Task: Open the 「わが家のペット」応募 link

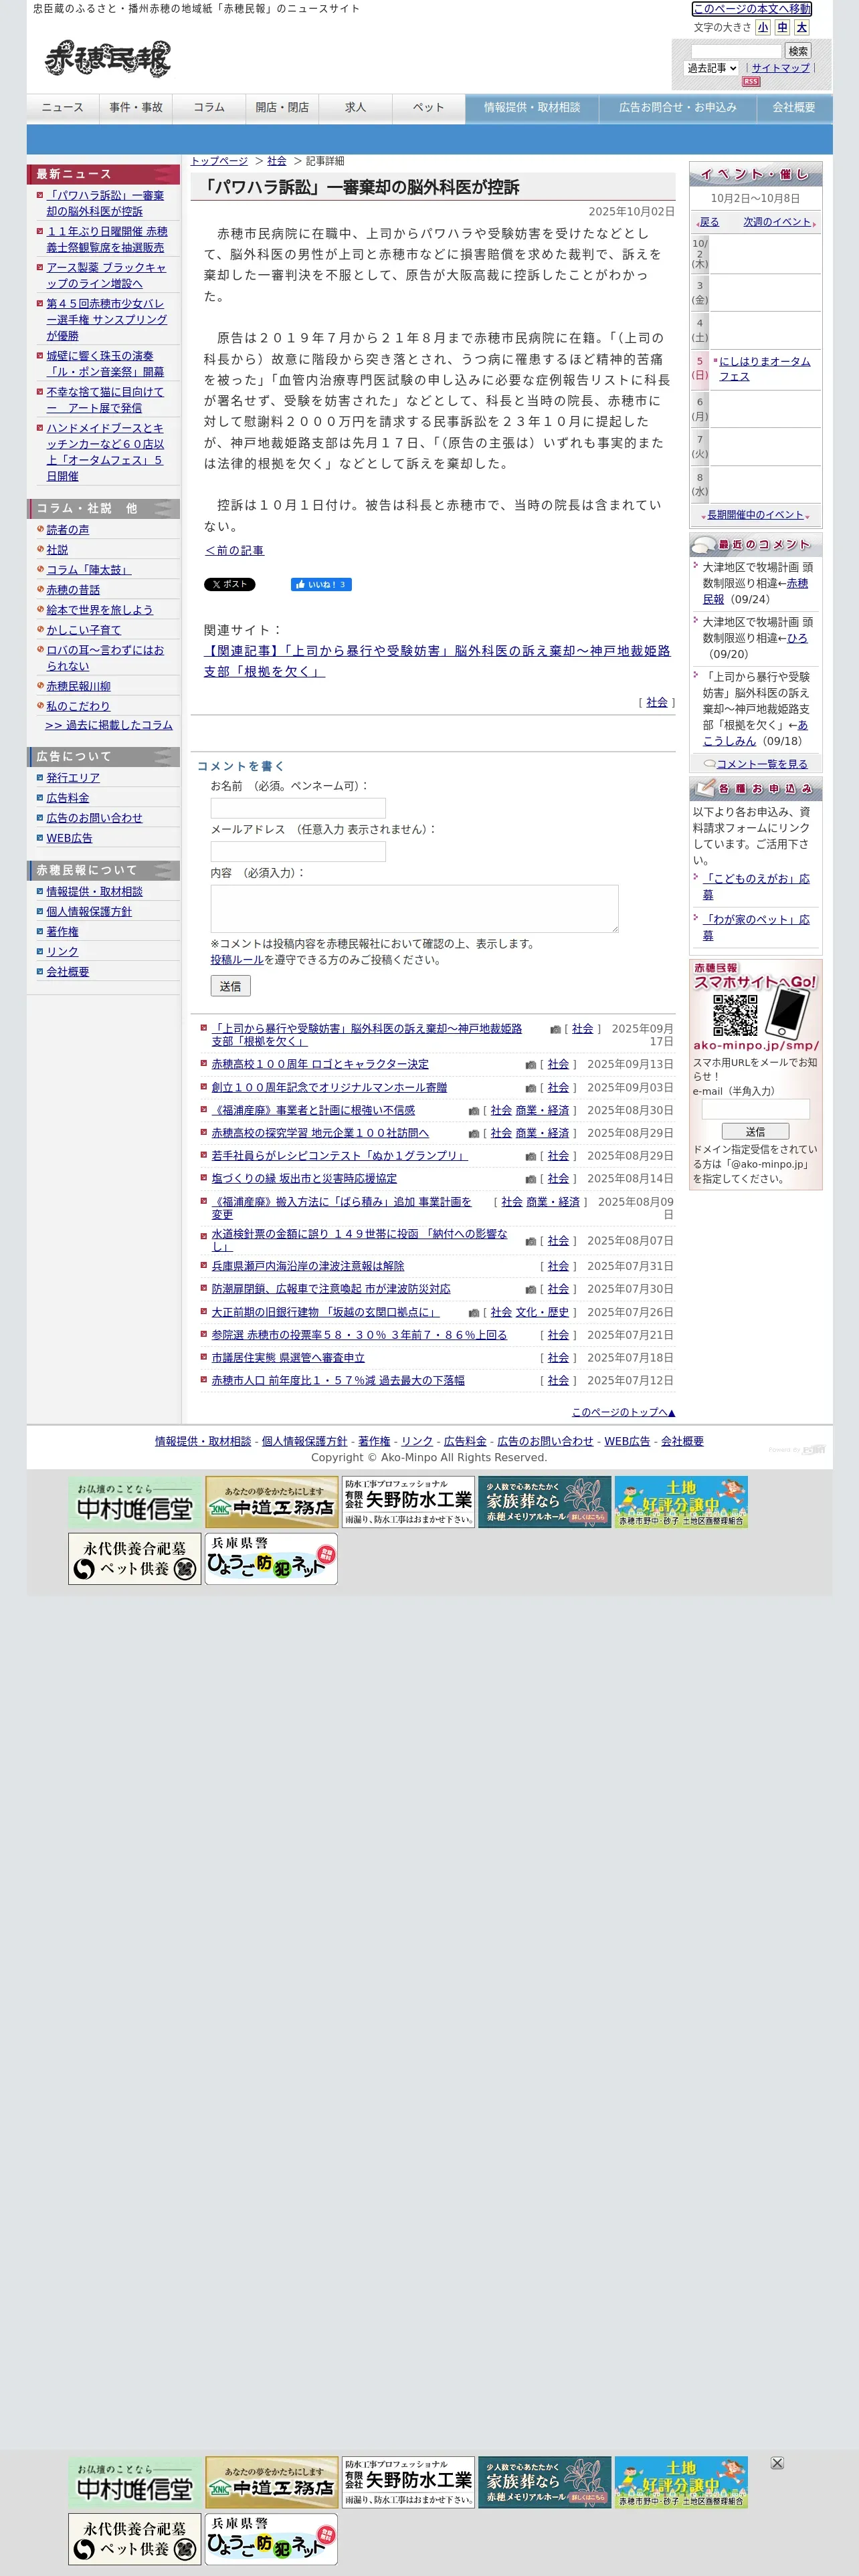Action: point(756,927)
